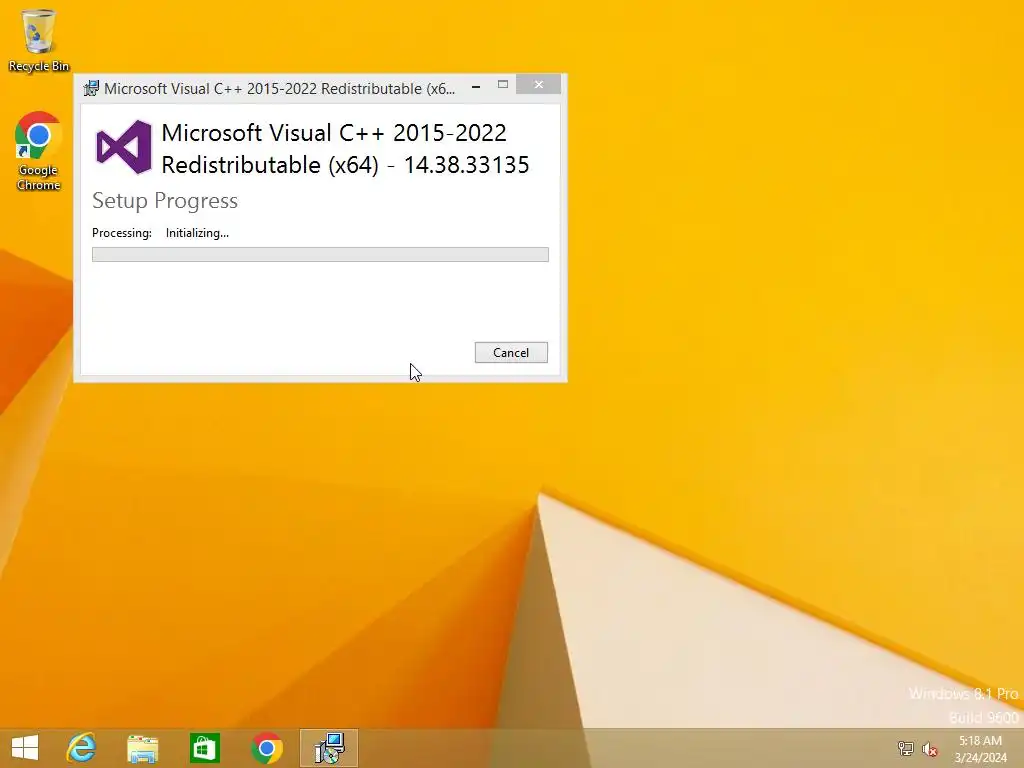1024x768 pixels.
Task: Launch Internet Explorer from the taskbar
Action: click(81, 748)
